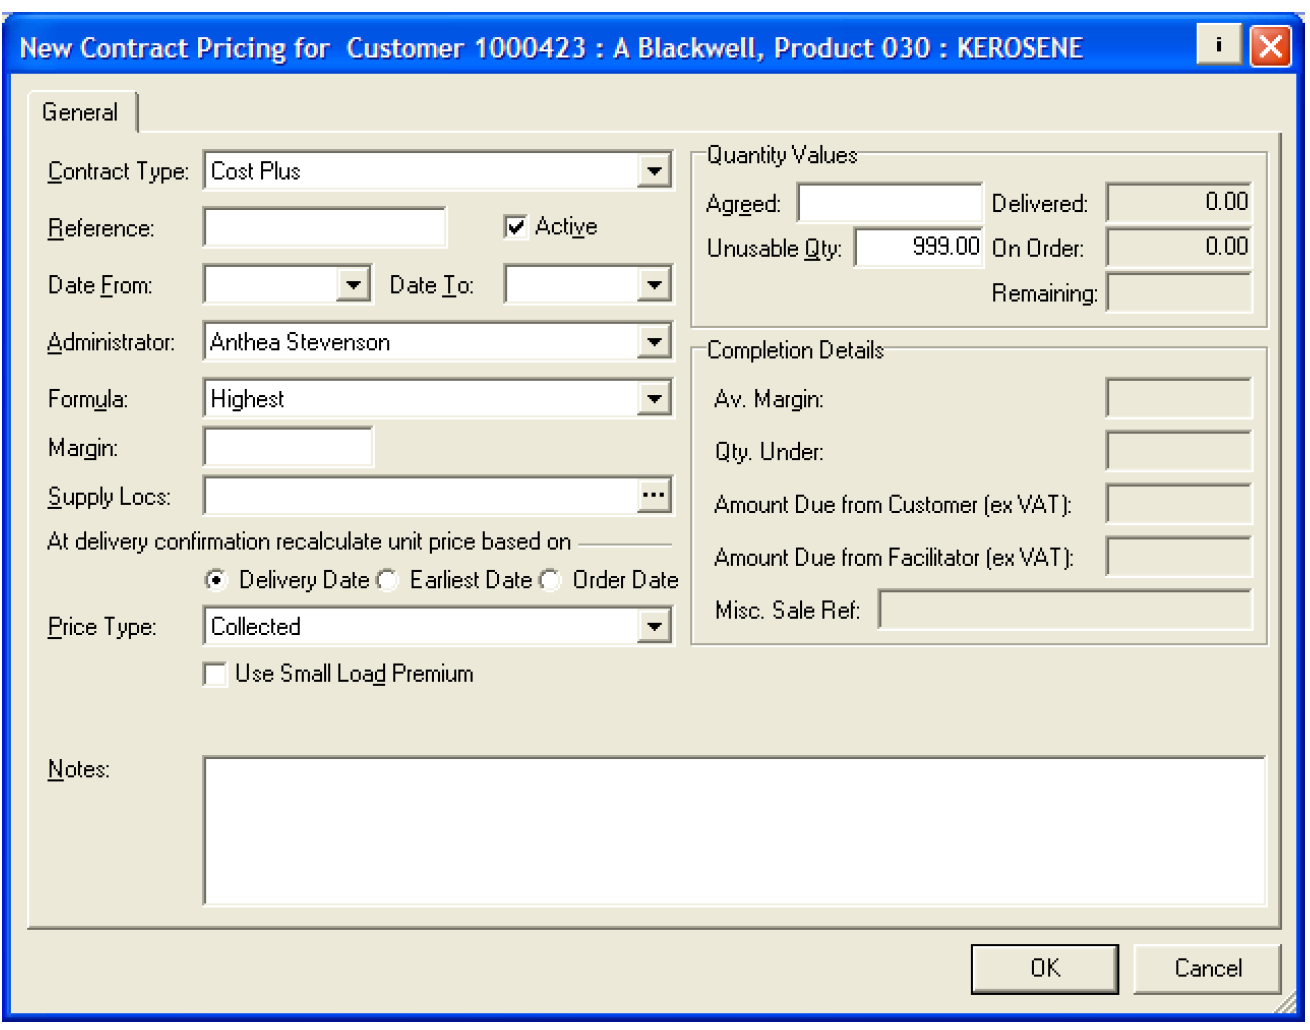Click inside the Notes text area
The height and width of the screenshot is (1030, 1310).
[734, 830]
